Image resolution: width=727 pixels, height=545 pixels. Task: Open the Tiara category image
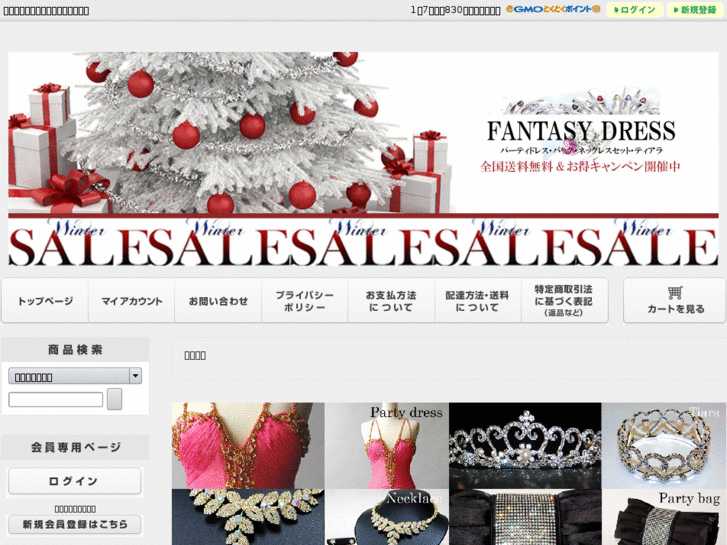click(x=664, y=445)
